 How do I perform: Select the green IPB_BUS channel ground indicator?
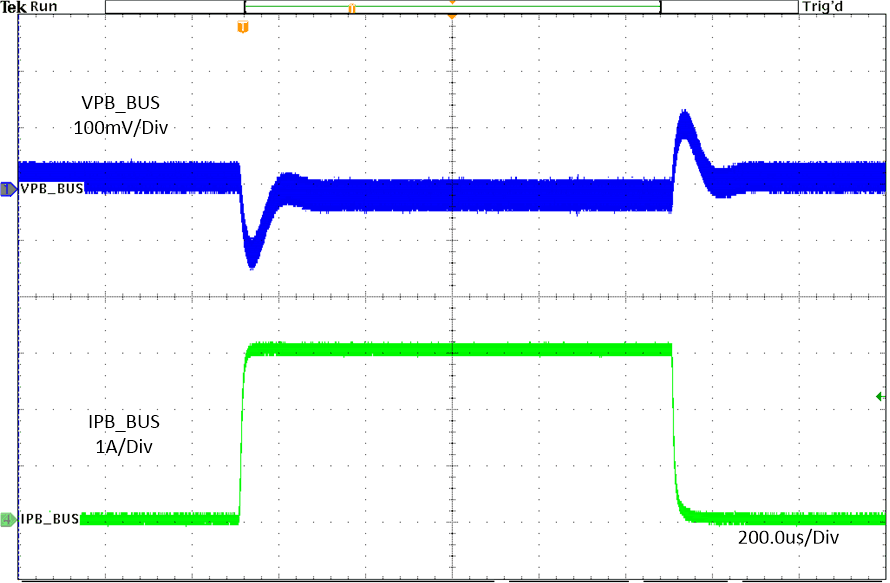coord(8,519)
